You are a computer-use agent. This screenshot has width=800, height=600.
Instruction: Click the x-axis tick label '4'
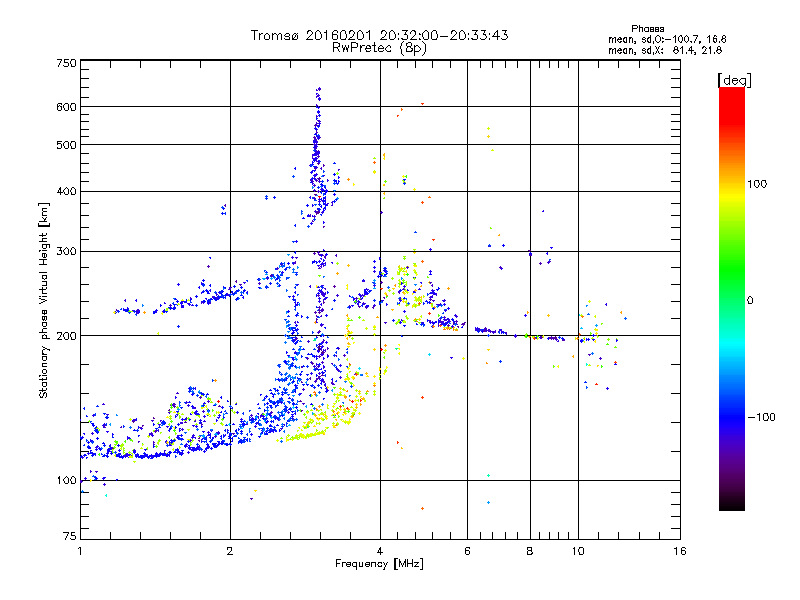(380, 551)
